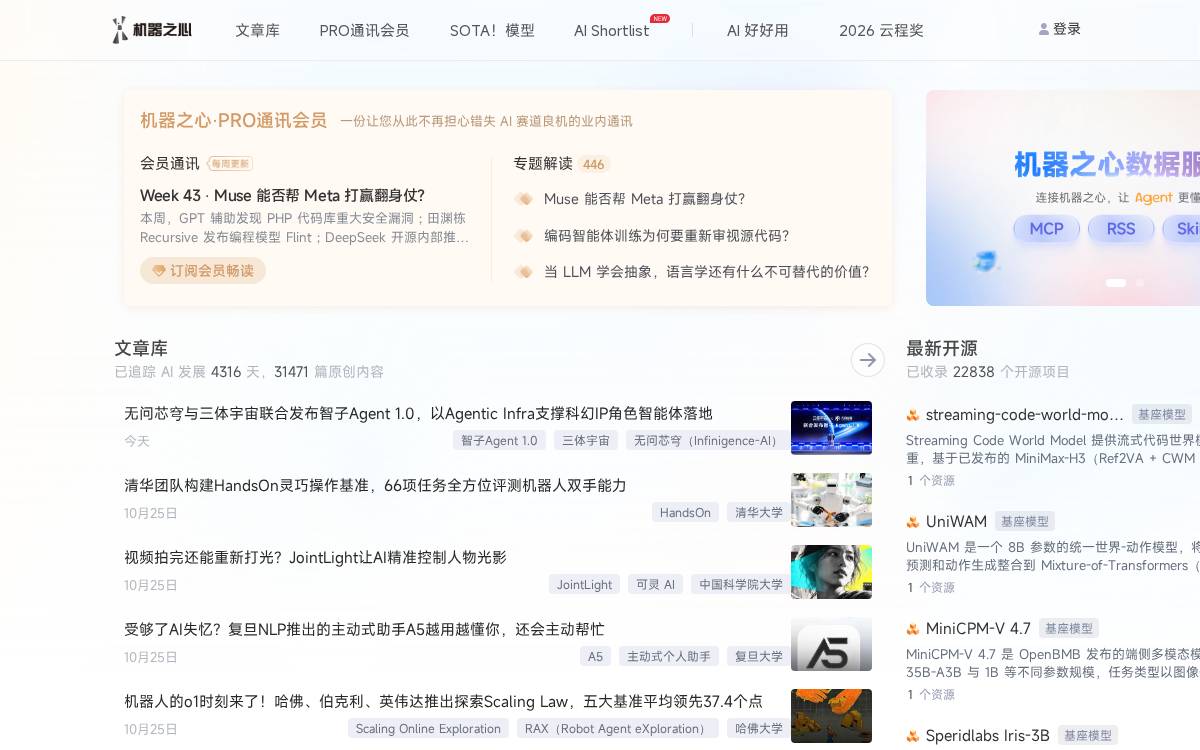Click the 智子Agent 1.0 tag

pyautogui.click(x=499, y=441)
